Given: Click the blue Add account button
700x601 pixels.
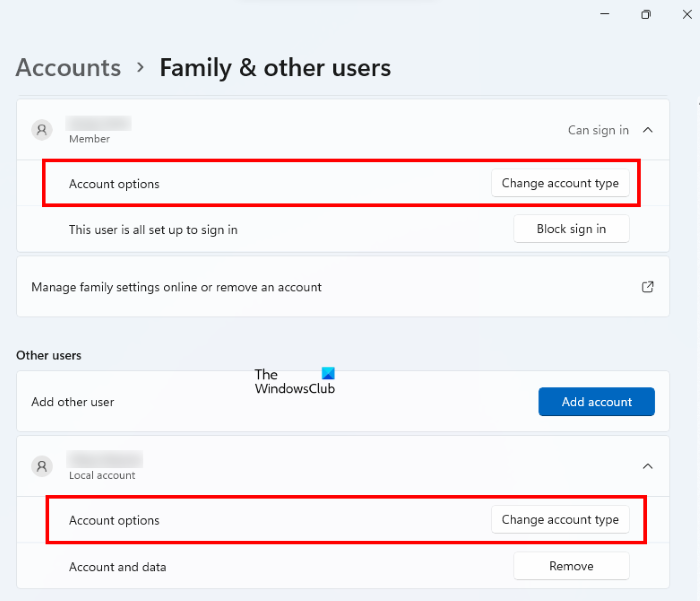Looking at the screenshot, I should coord(596,402).
